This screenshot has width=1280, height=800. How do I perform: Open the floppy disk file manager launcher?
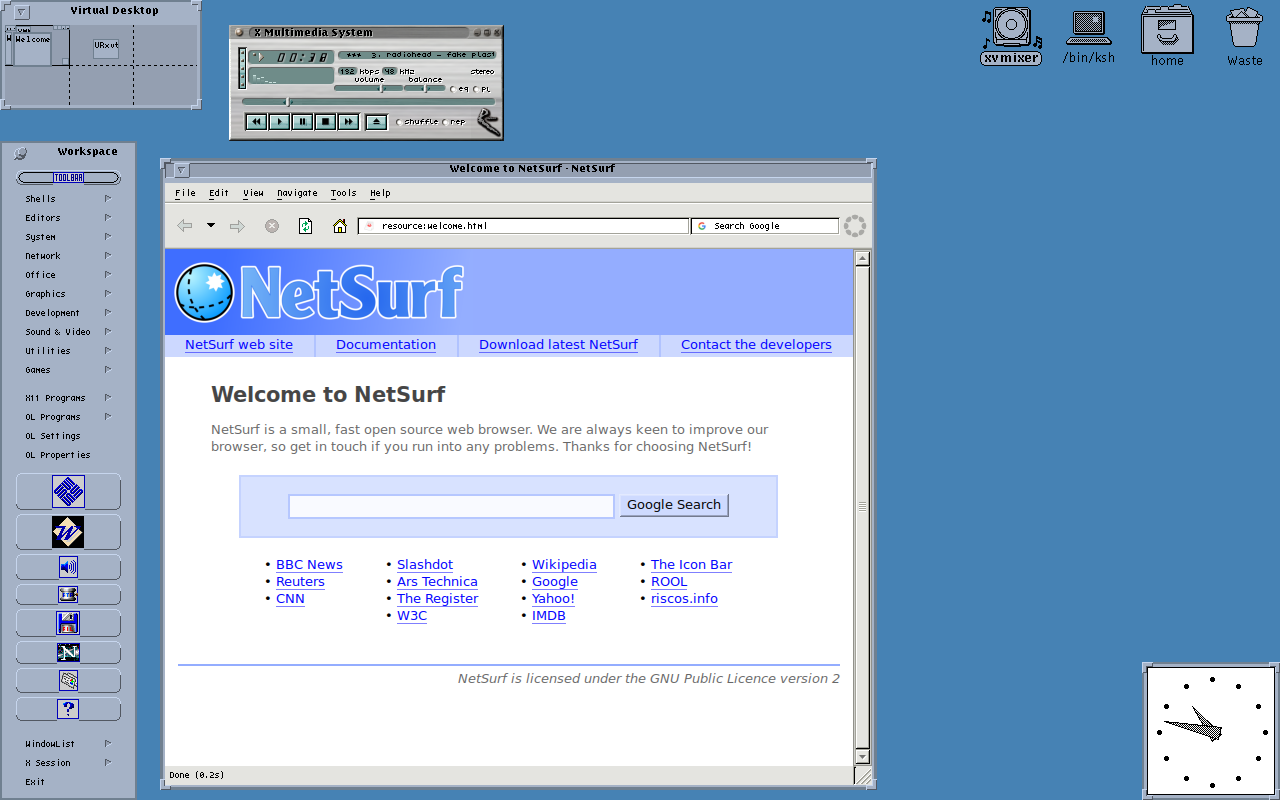point(68,624)
